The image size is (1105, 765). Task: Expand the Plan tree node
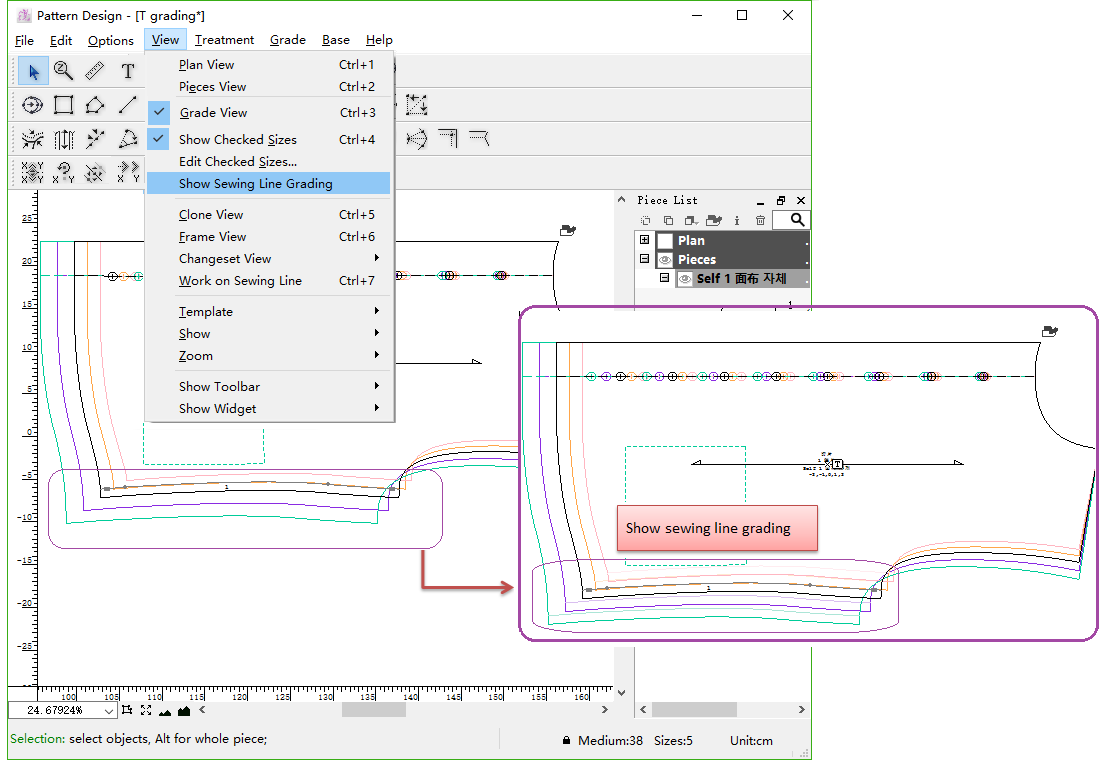[x=645, y=241]
